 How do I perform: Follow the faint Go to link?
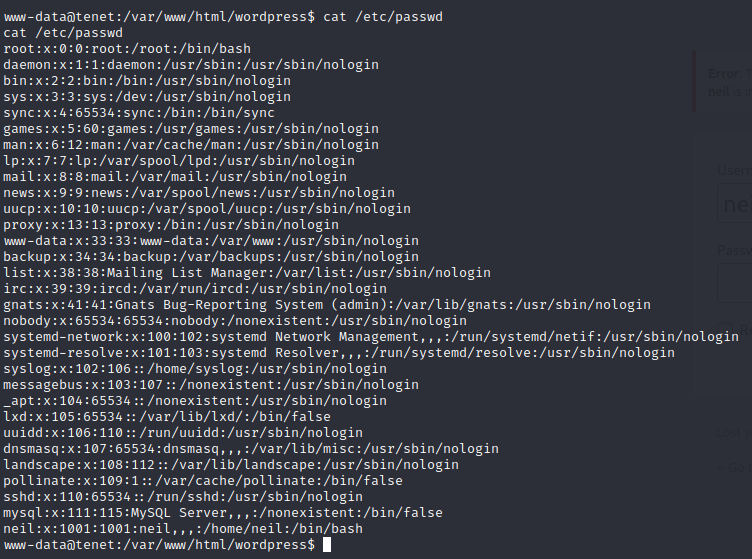click(x=734, y=467)
